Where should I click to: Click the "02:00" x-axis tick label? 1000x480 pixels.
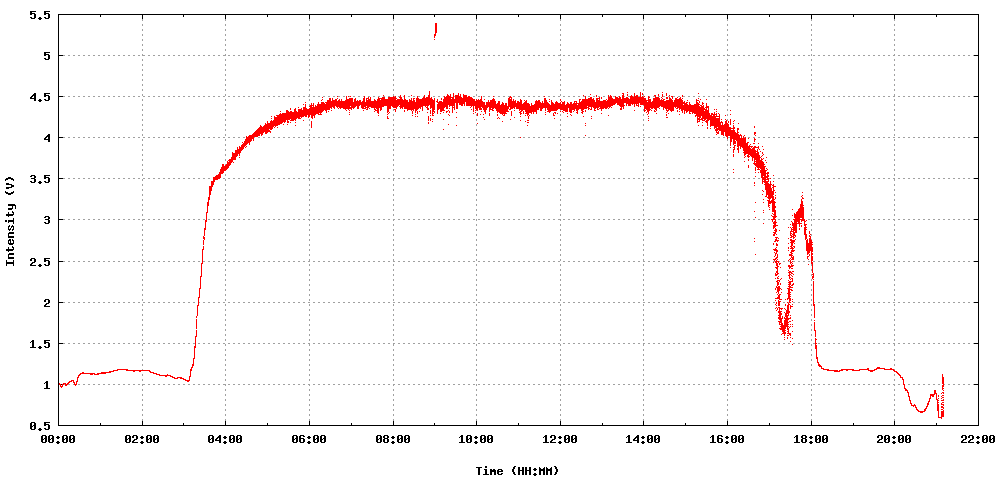142,439
